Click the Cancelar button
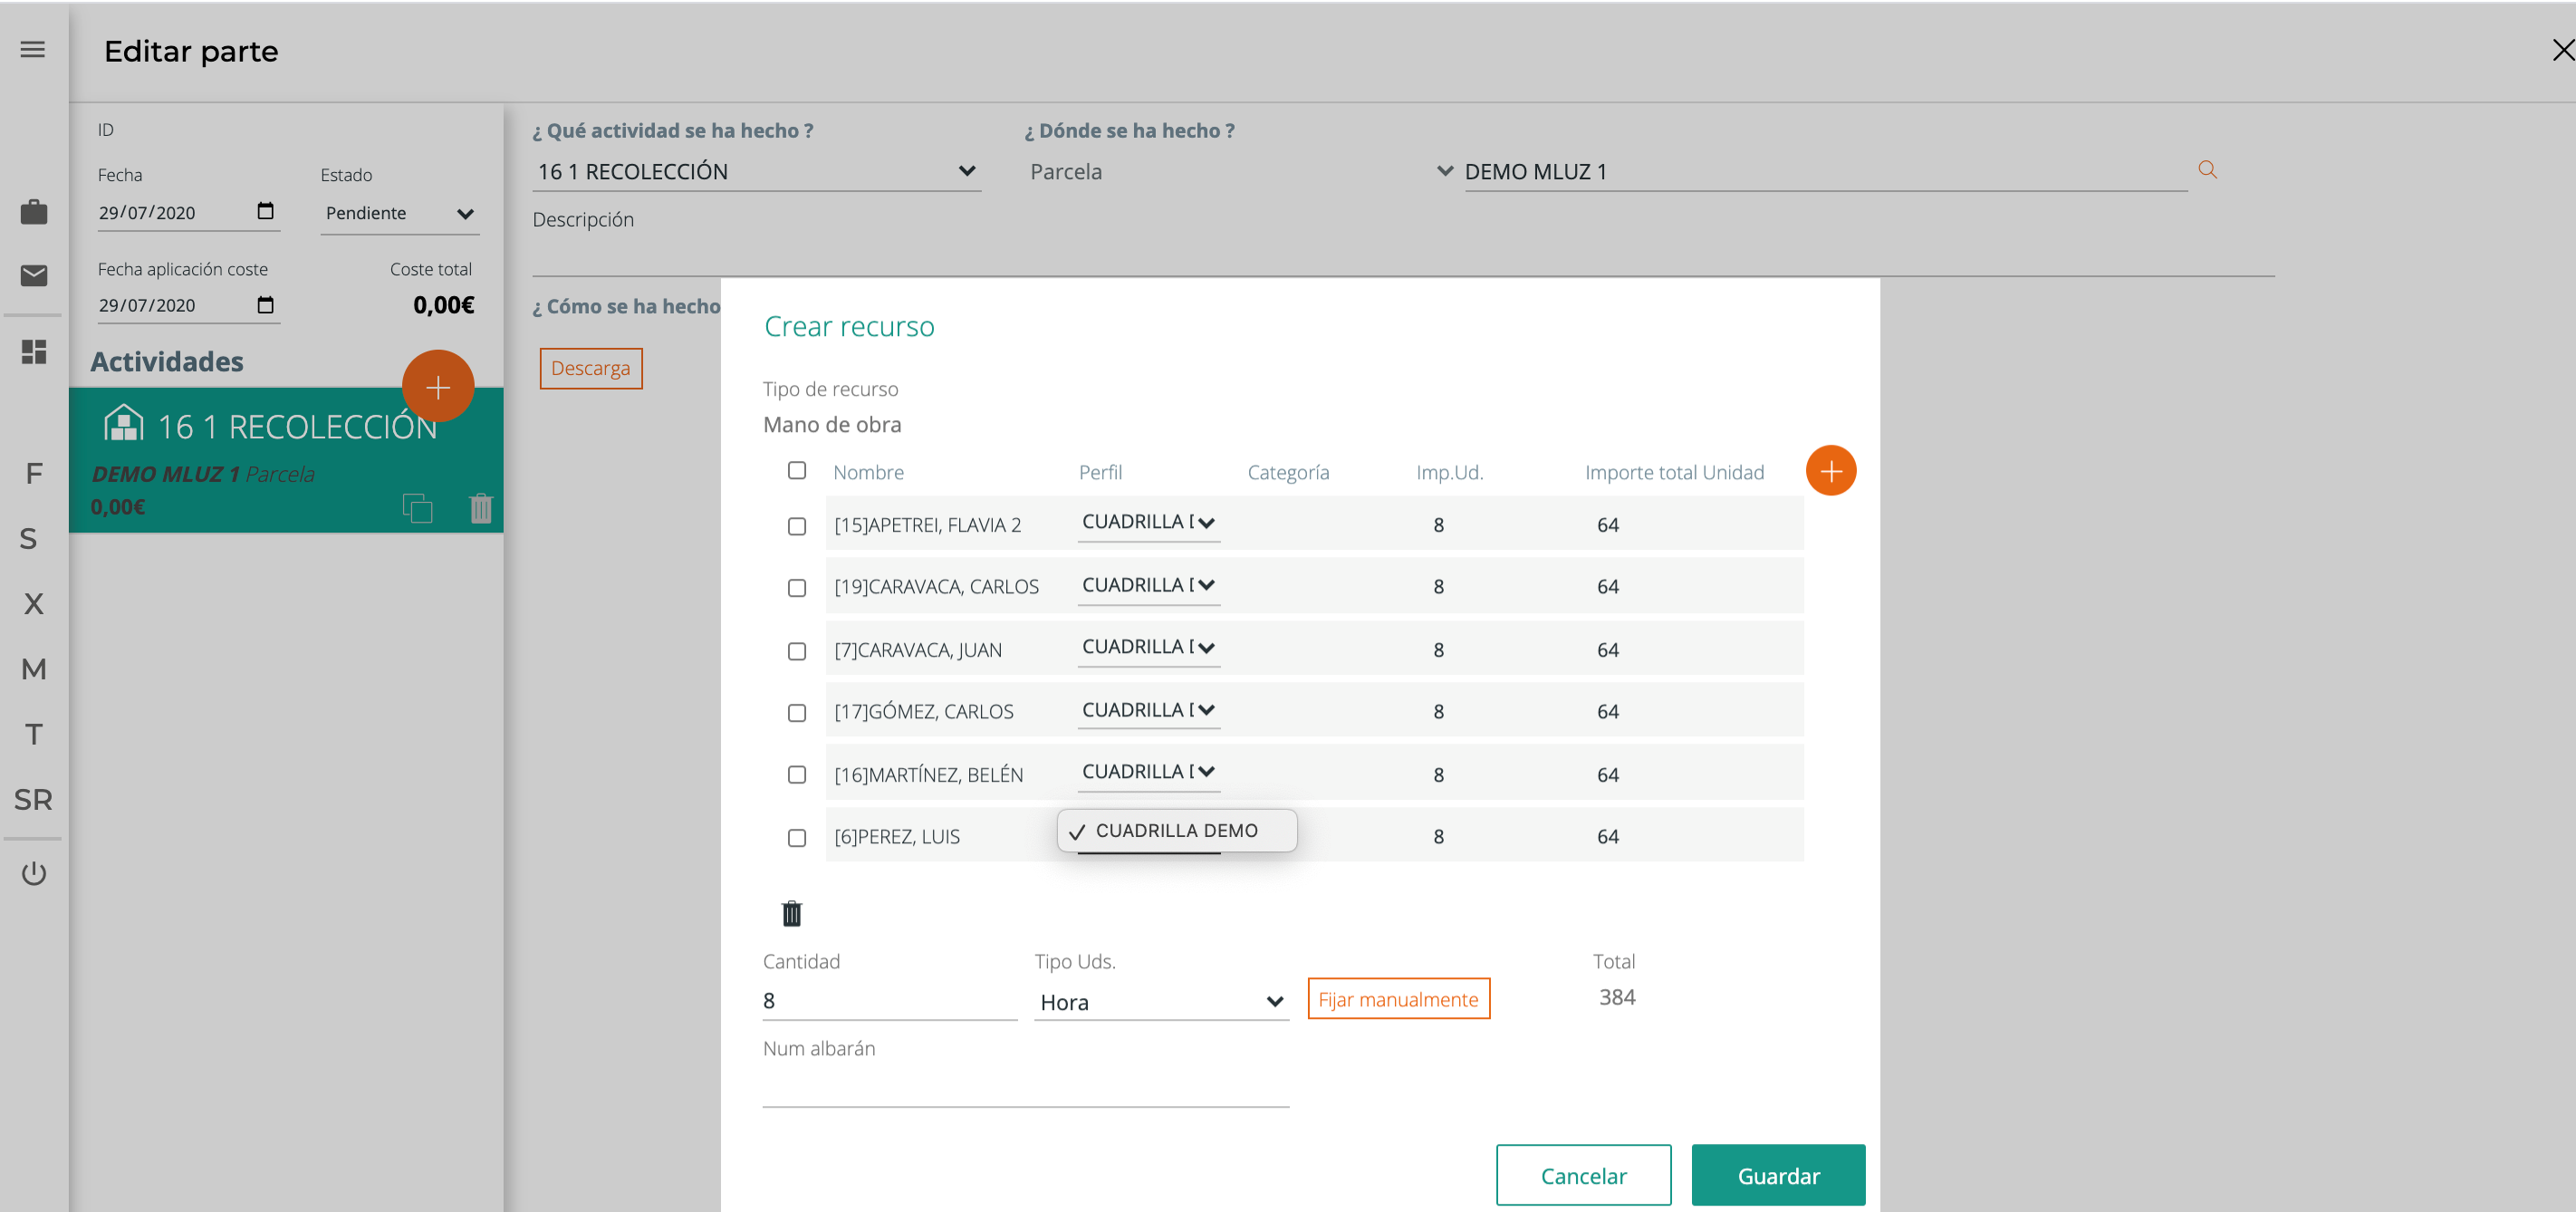Viewport: 2576px width, 1212px height. 1584,1176
